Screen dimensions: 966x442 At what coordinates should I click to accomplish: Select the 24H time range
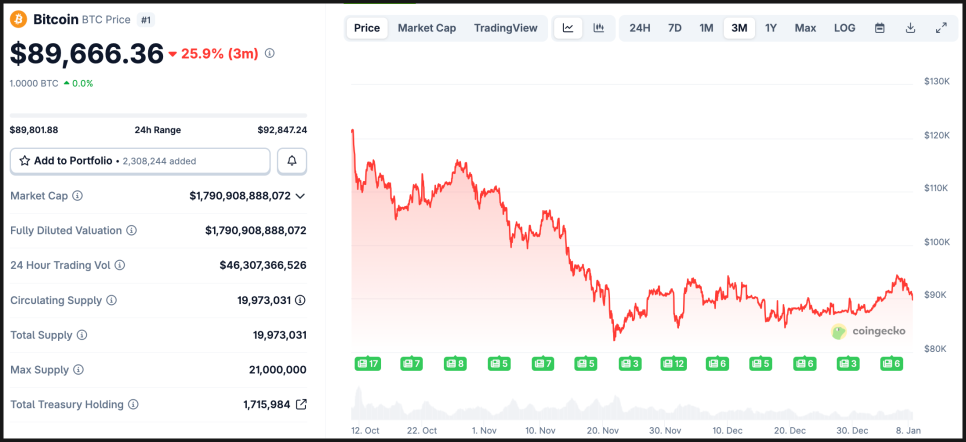click(640, 28)
